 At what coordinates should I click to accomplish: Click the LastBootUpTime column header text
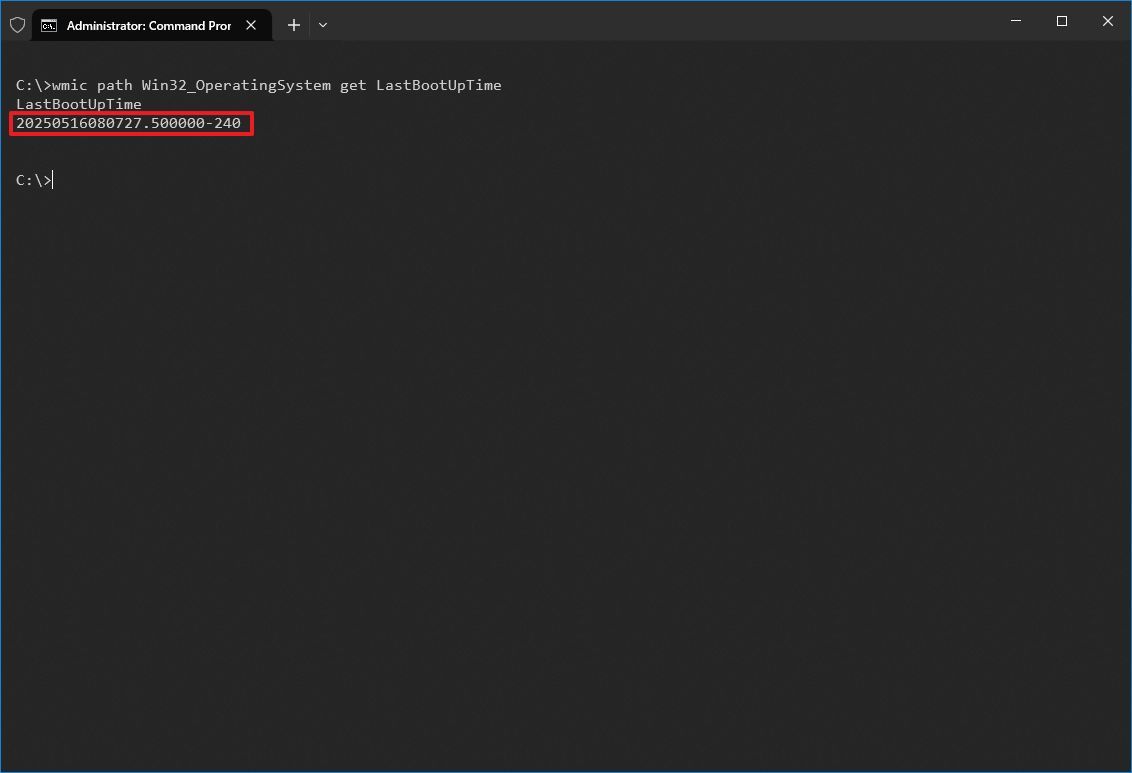pos(78,104)
